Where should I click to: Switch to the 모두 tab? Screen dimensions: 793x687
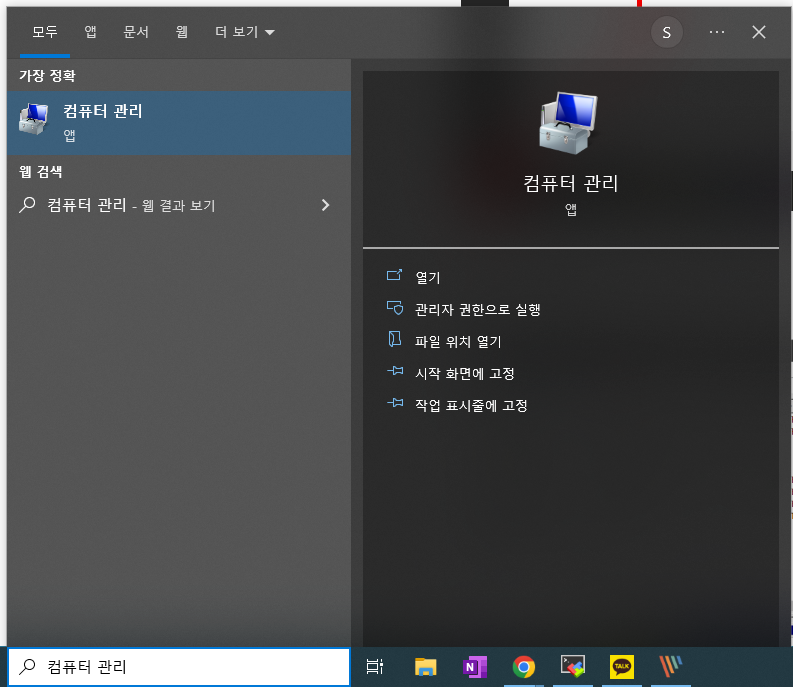click(x=45, y=32)
